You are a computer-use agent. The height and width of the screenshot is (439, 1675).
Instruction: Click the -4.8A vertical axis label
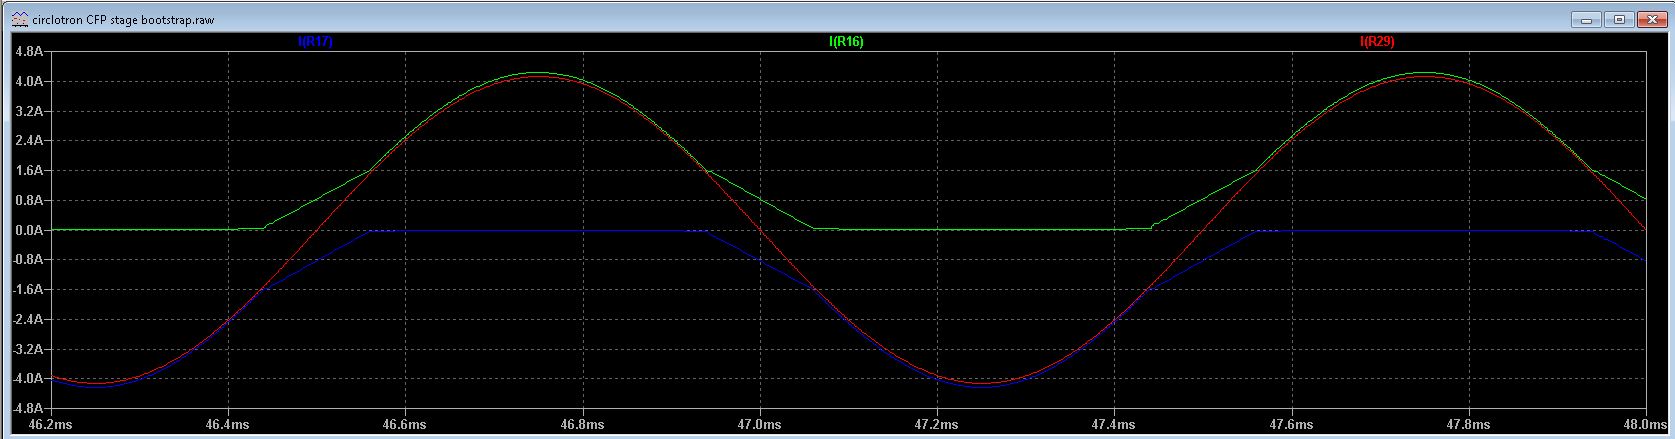[28, 409]
